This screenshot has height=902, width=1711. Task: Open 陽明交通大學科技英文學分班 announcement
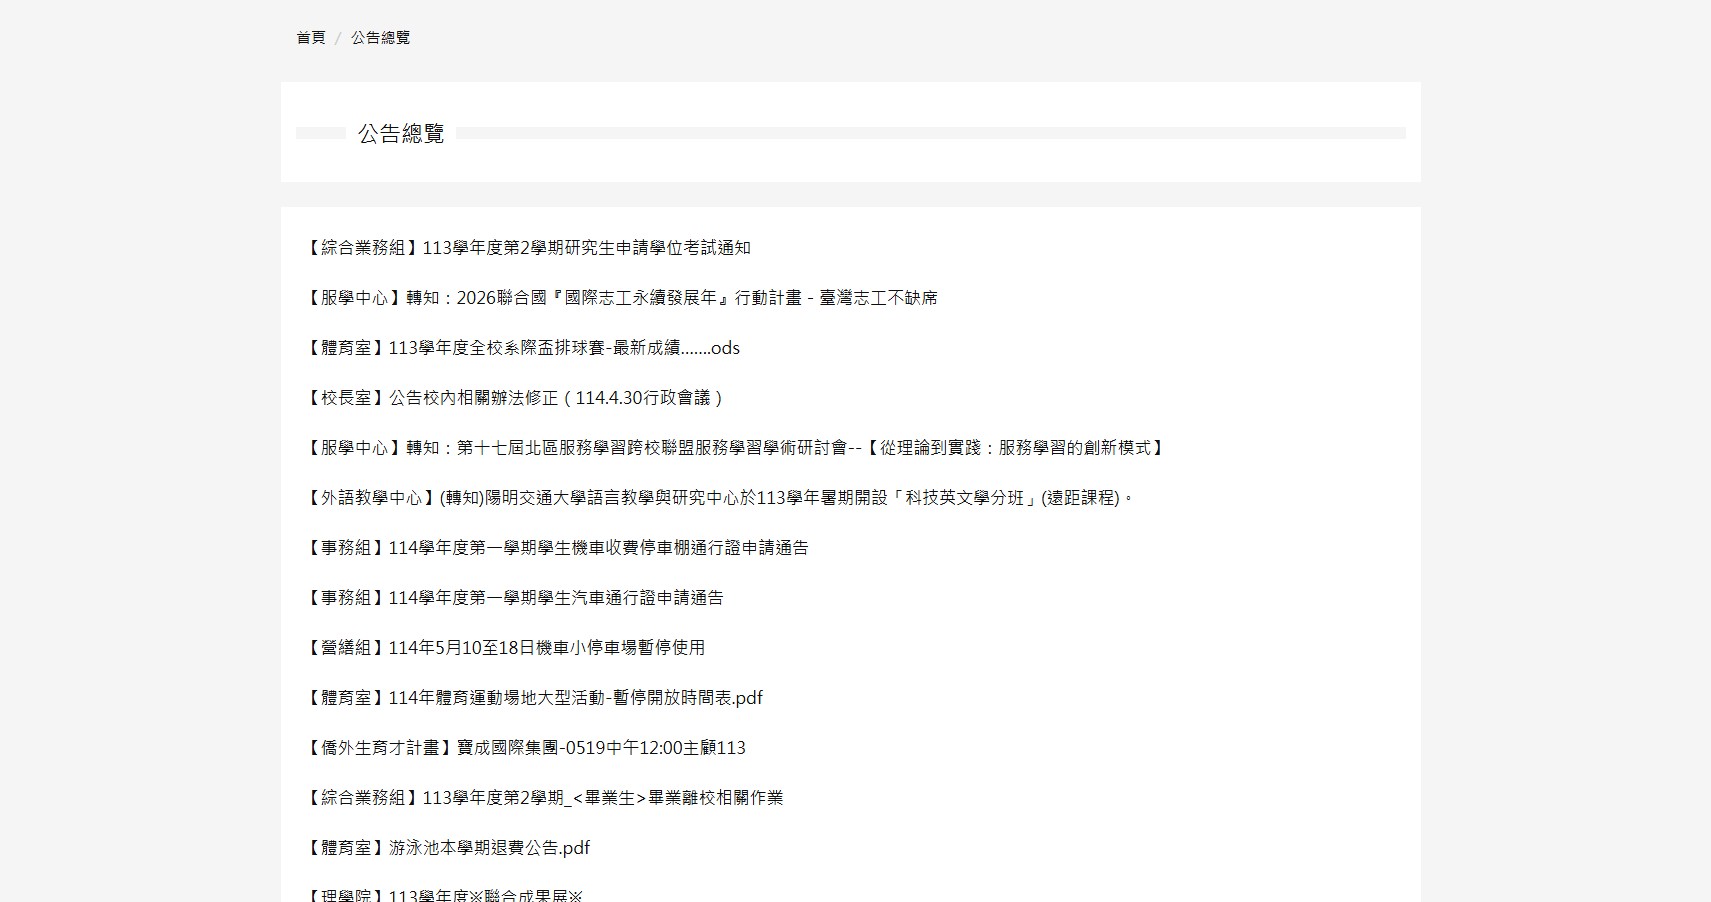coord(719,498)
